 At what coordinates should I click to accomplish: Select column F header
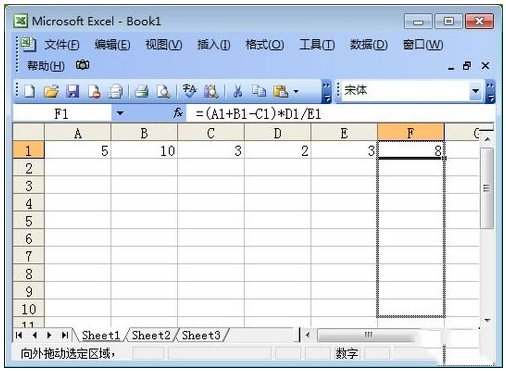[x=411, y=133]
